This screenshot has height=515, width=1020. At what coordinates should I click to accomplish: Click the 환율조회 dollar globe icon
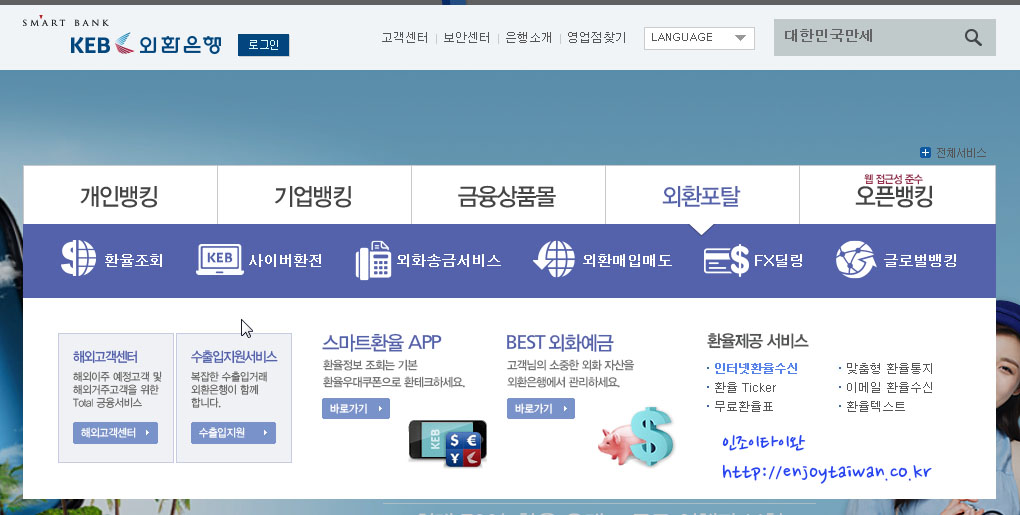(78, 258)
